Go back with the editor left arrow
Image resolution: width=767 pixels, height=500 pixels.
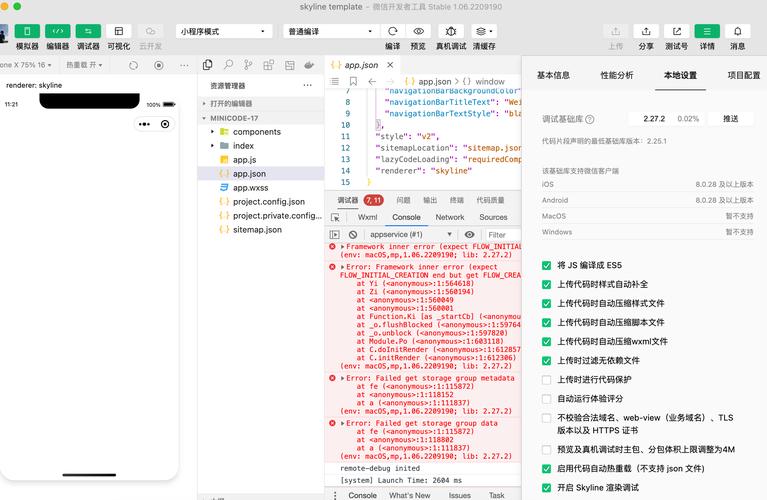point(372,81)
